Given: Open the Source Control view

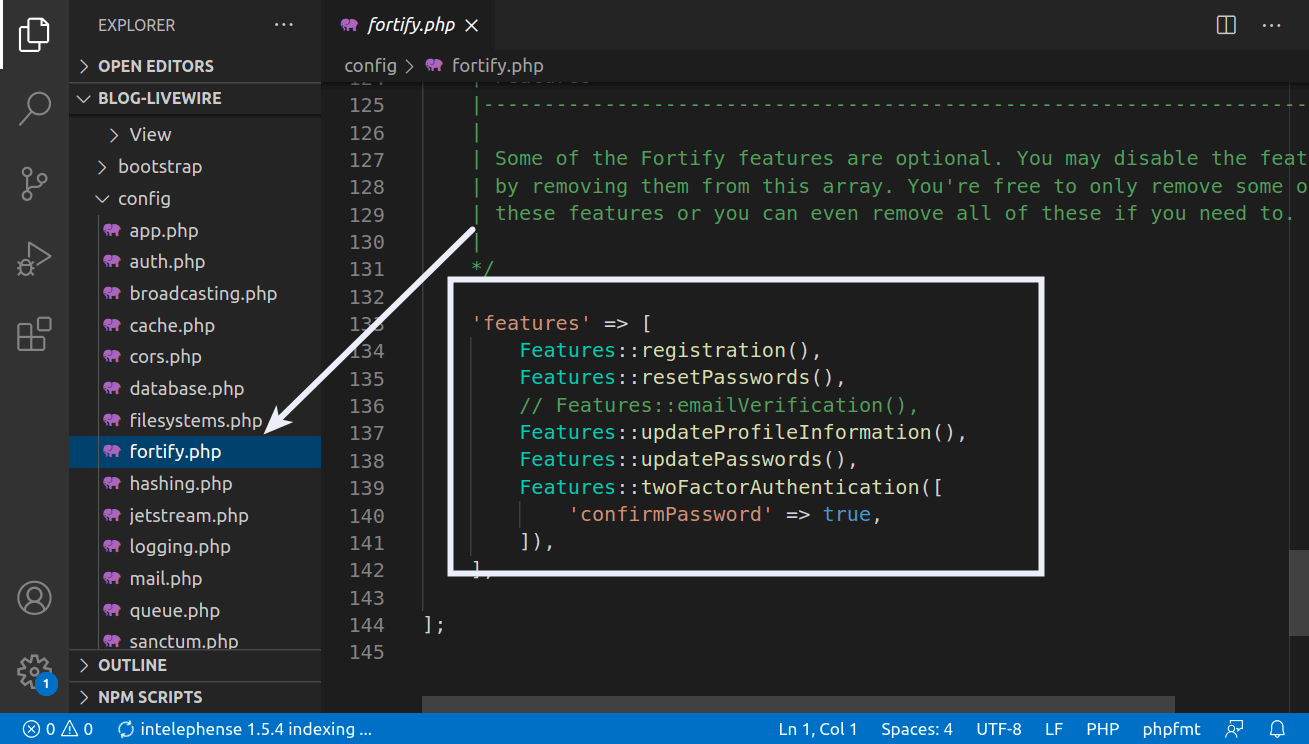Looking at the screenshot, I should coord(34,184).
